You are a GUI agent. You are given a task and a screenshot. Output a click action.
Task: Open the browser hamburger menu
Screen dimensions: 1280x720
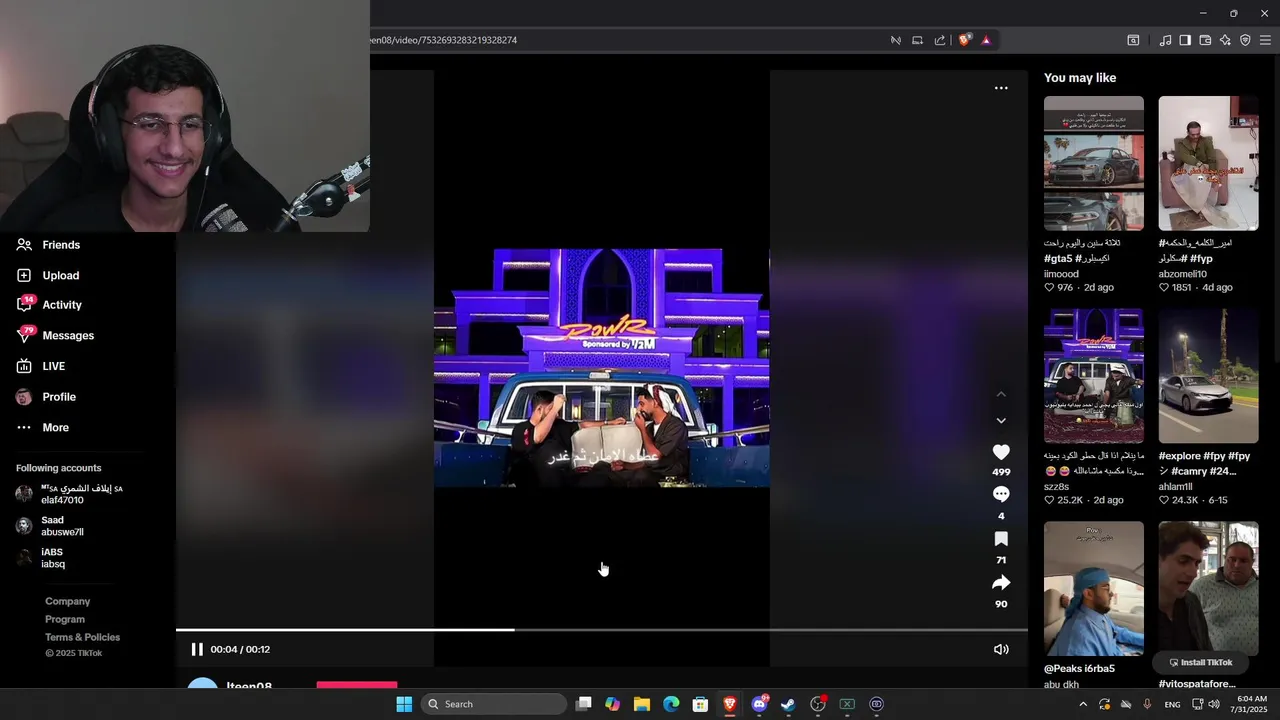click(x=1265, y=40)
